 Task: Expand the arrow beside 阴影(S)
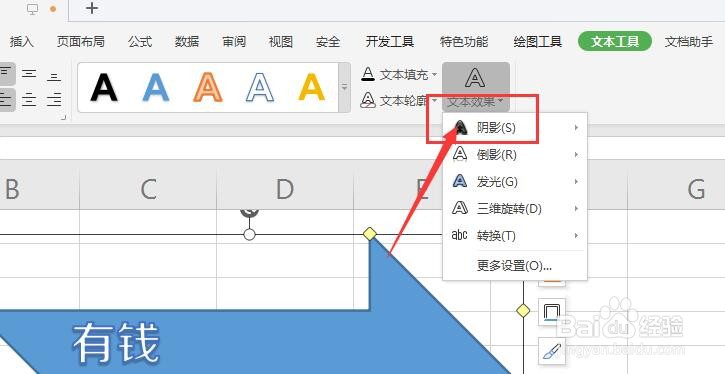tap(576, 128)
